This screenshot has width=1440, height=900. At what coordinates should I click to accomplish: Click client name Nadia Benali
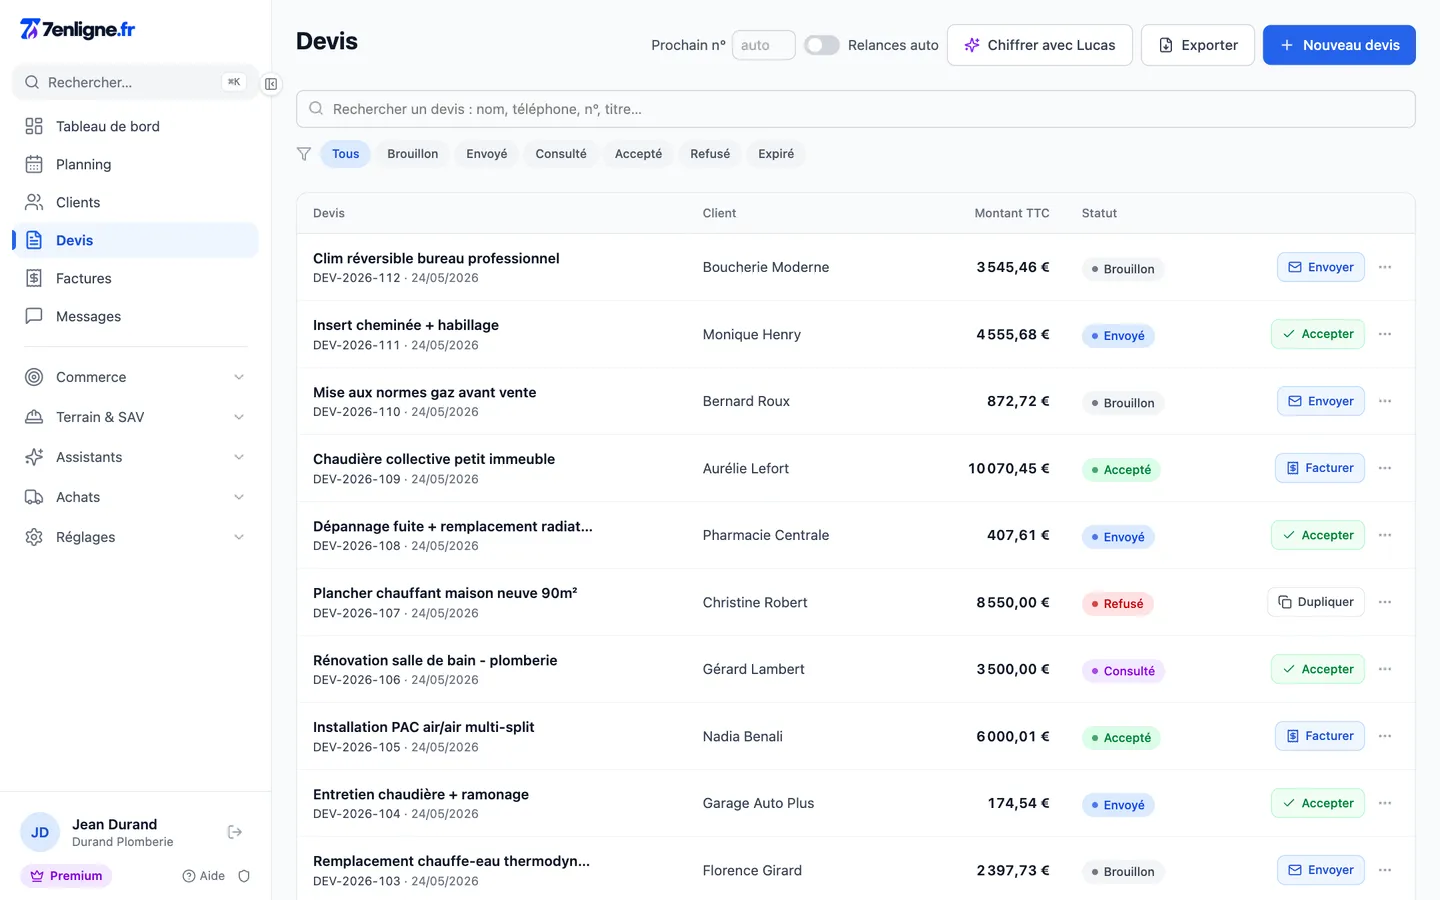pos(743,736)
